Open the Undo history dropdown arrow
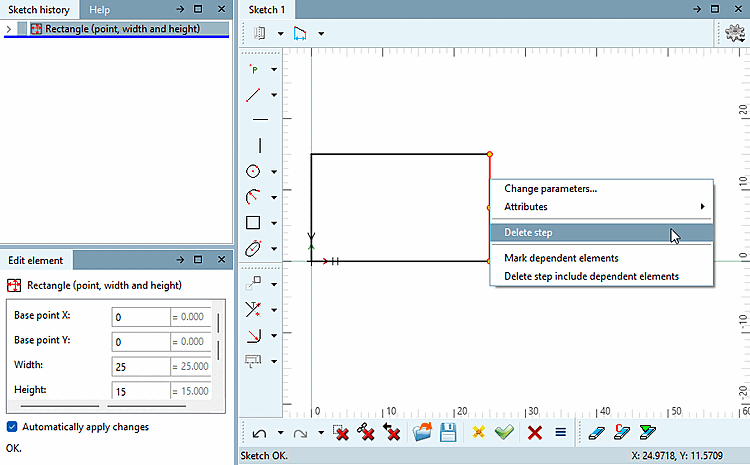The height and width of the screenshot is (465, 750). (280, 433)
